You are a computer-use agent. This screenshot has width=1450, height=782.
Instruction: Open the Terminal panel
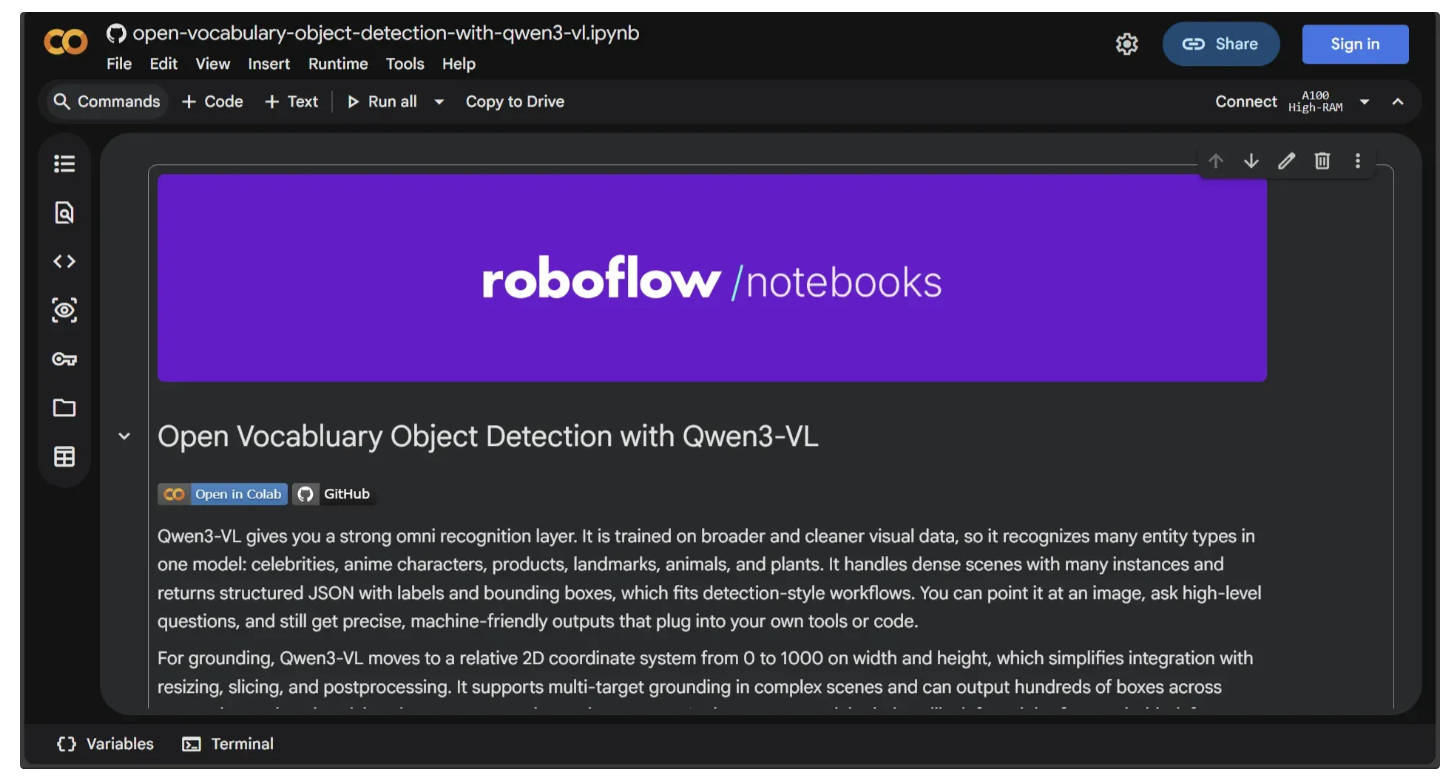(228, 744)
